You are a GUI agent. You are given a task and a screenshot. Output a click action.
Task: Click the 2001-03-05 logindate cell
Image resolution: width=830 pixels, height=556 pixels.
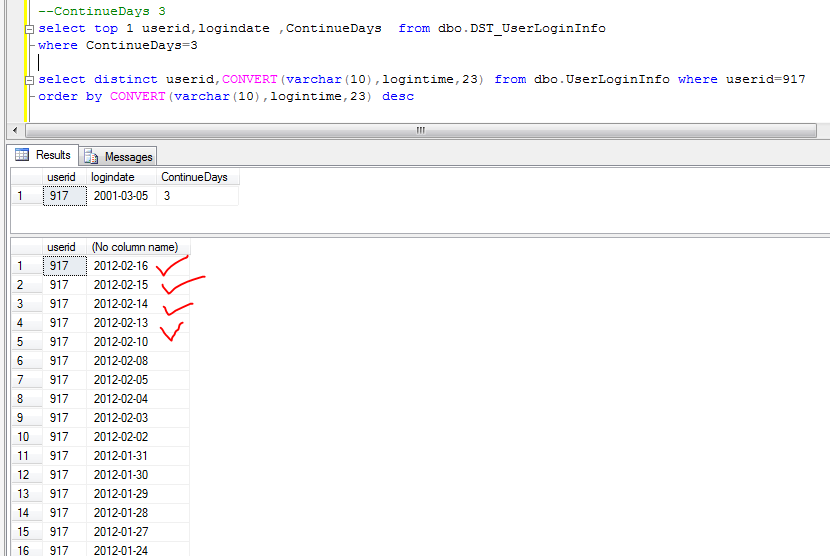(121, 196)
